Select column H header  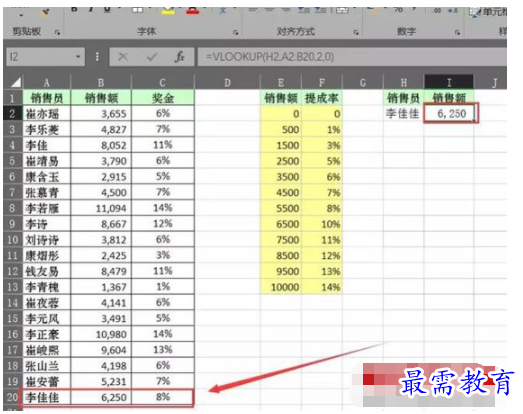tap(404, 82)
